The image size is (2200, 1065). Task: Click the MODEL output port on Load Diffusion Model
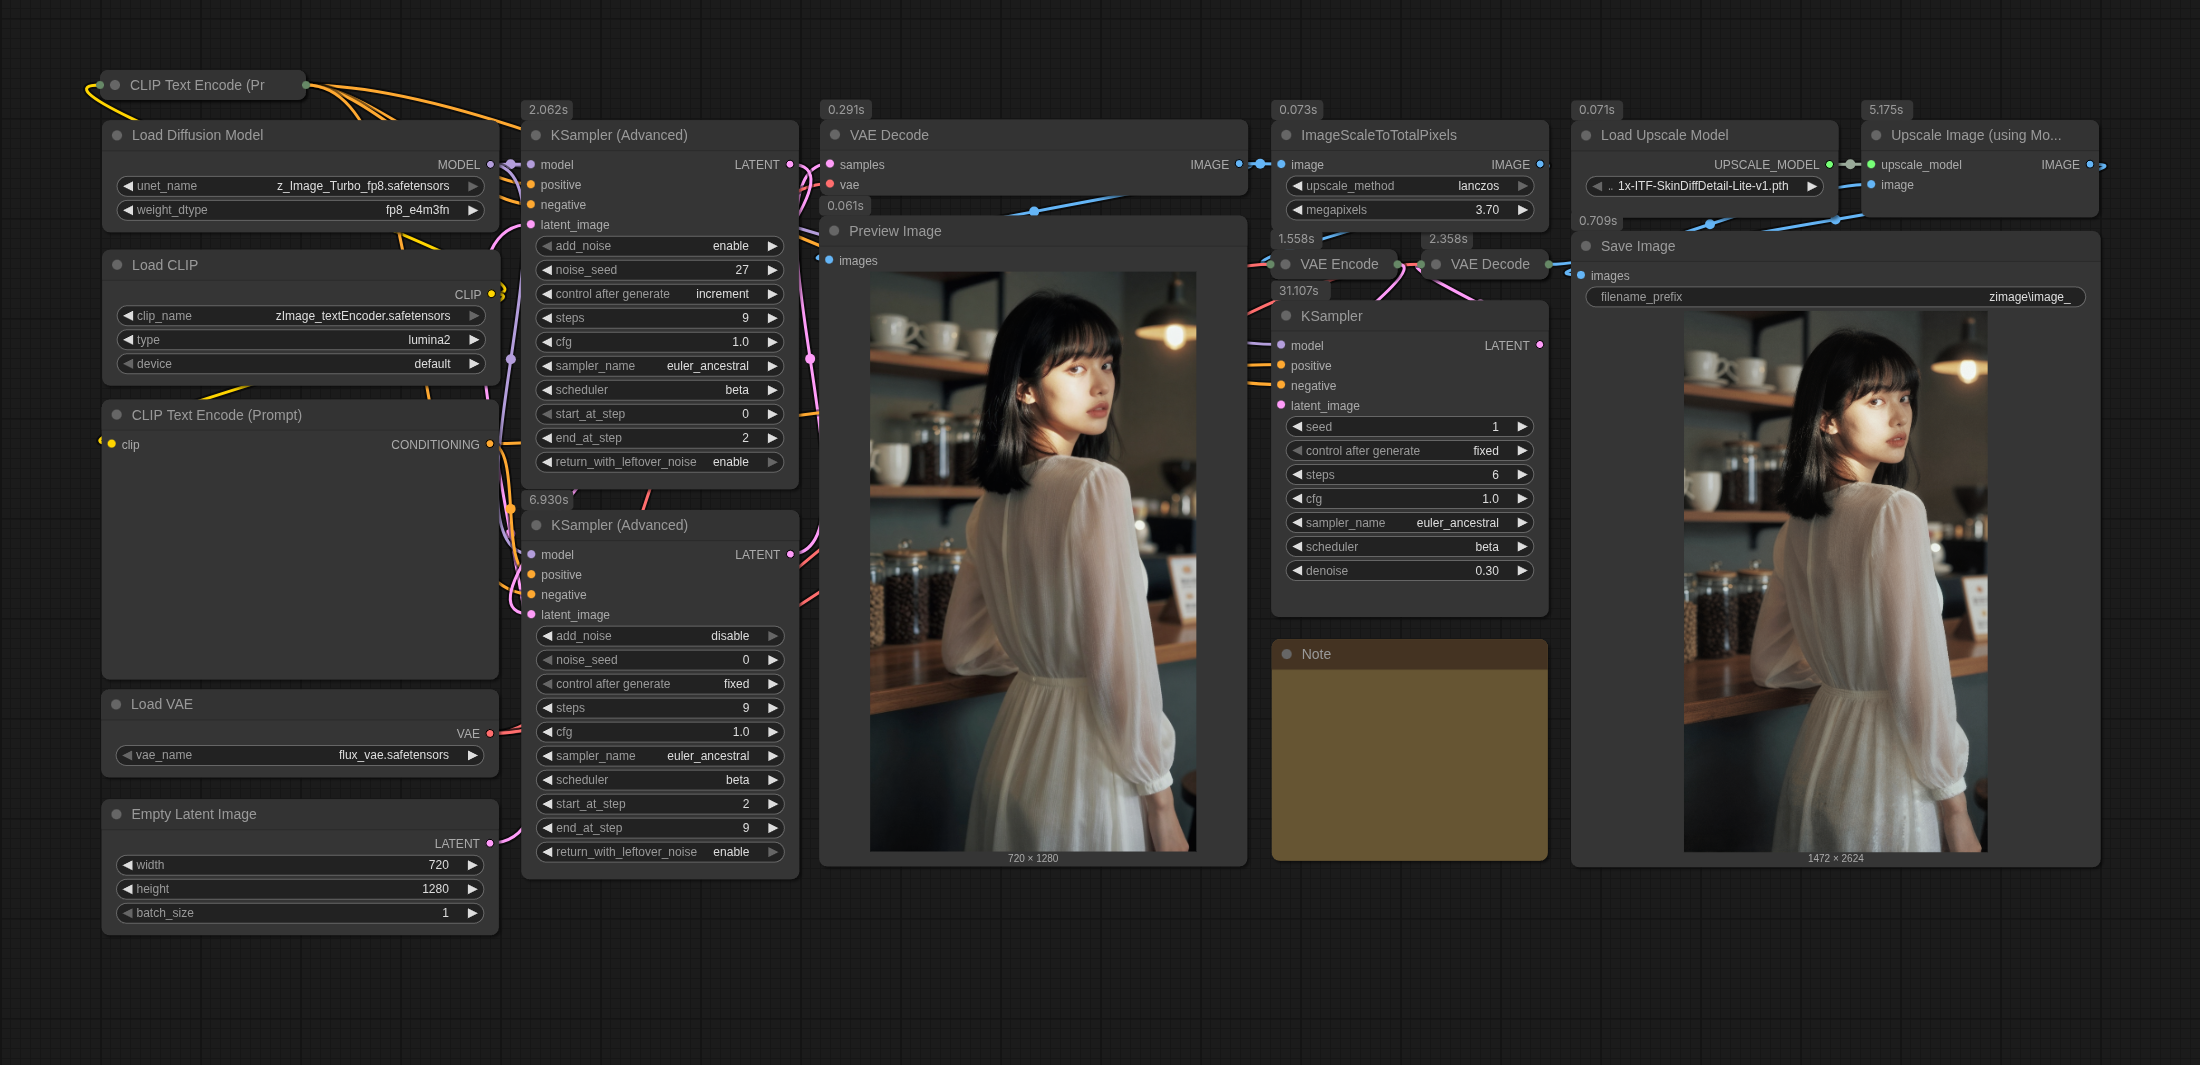point(490,165)
